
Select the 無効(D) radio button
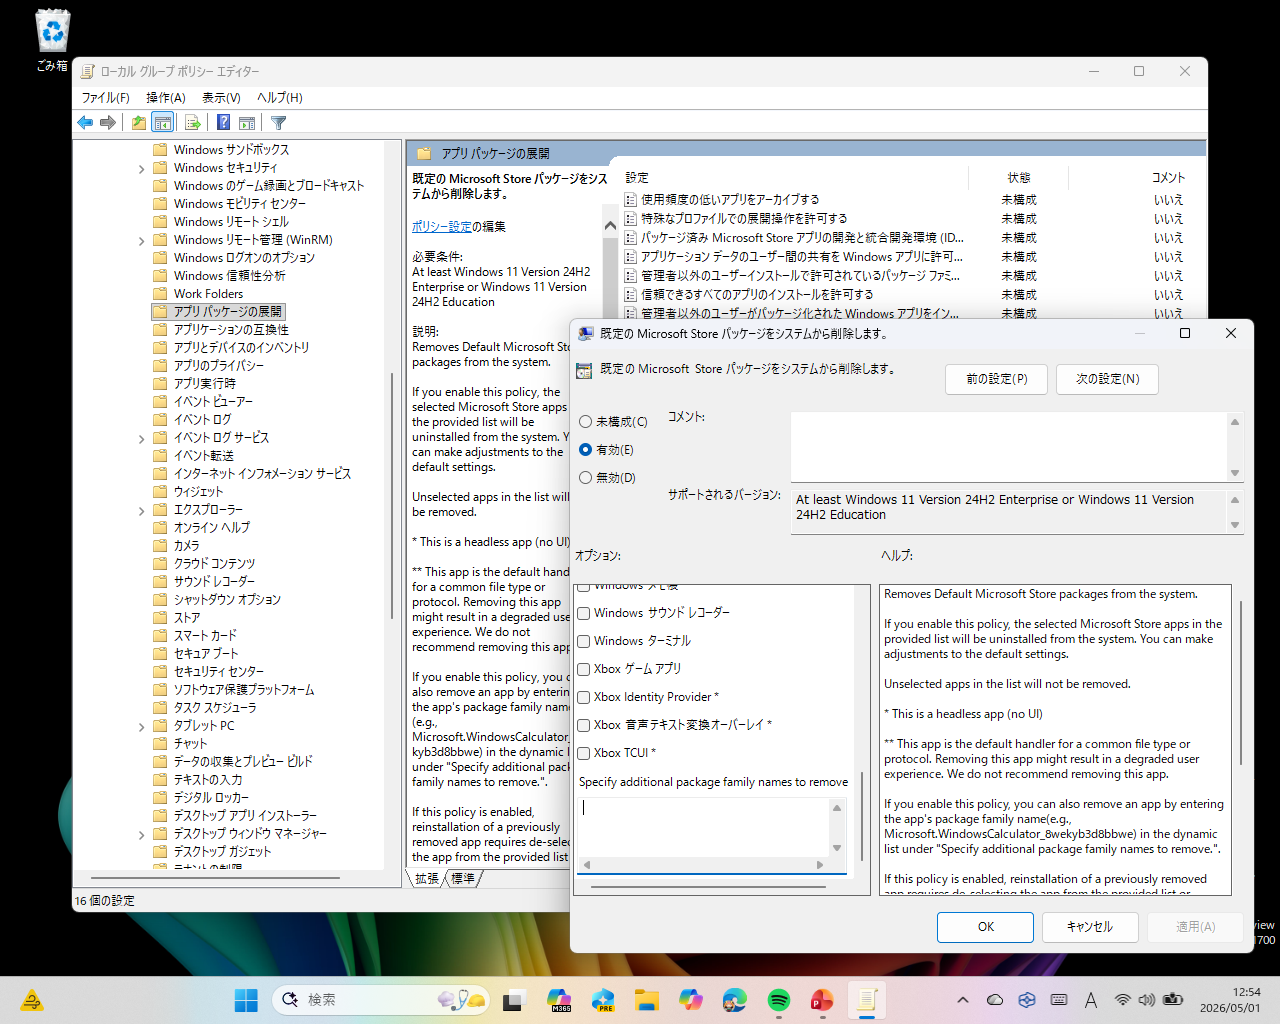pyautogui.click(x=586, y=478)
